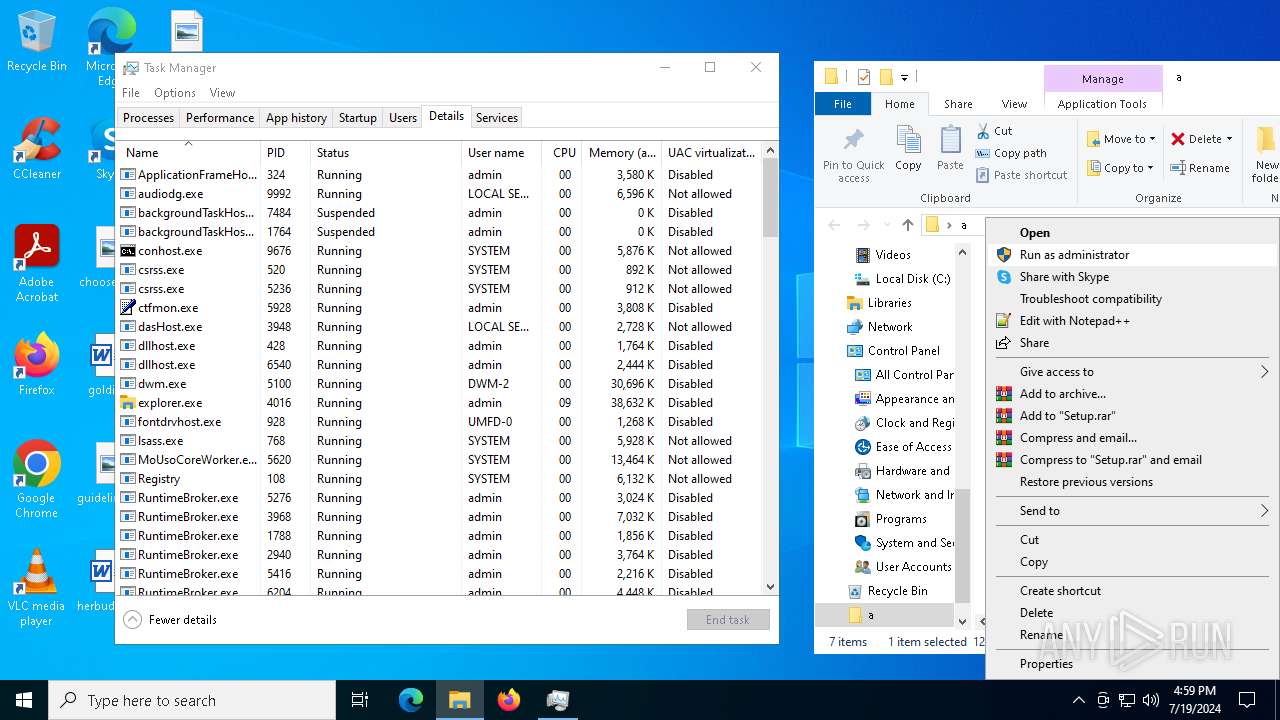
Task: Sort by the Memory column header
Action: [622, 153]
